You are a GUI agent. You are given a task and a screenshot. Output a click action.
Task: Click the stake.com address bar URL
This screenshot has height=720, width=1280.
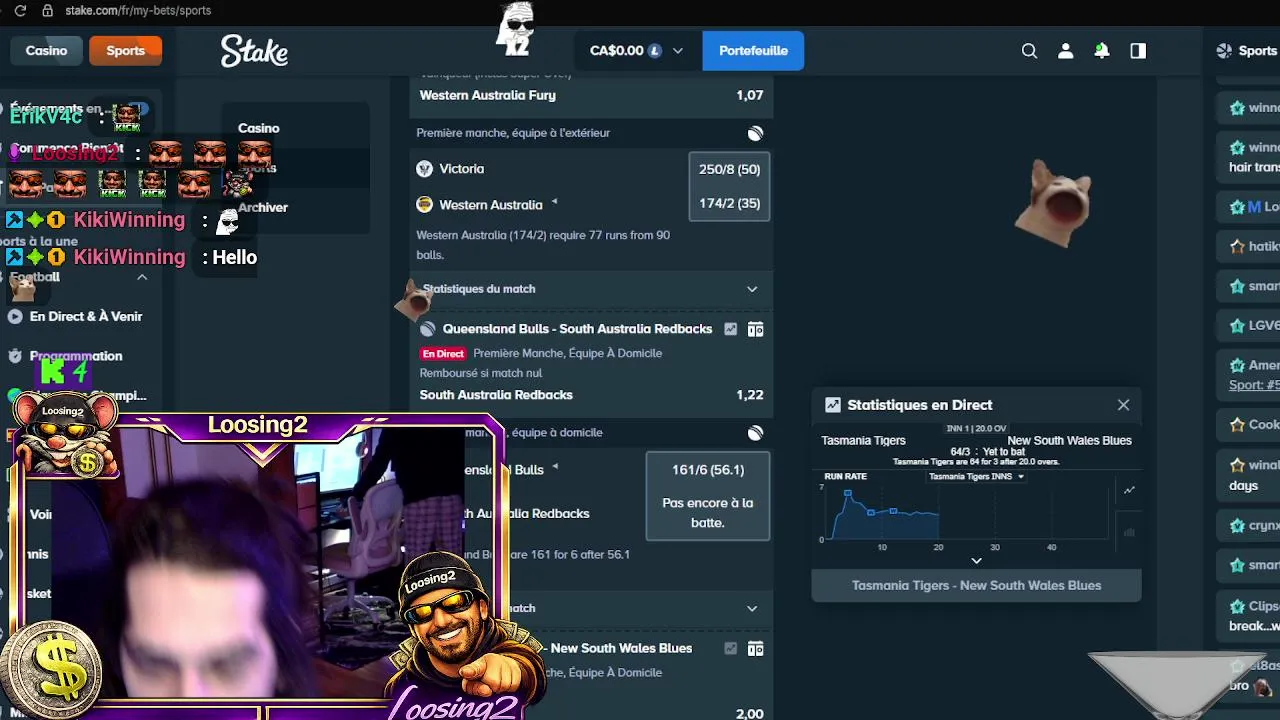[x=138, y=10]
